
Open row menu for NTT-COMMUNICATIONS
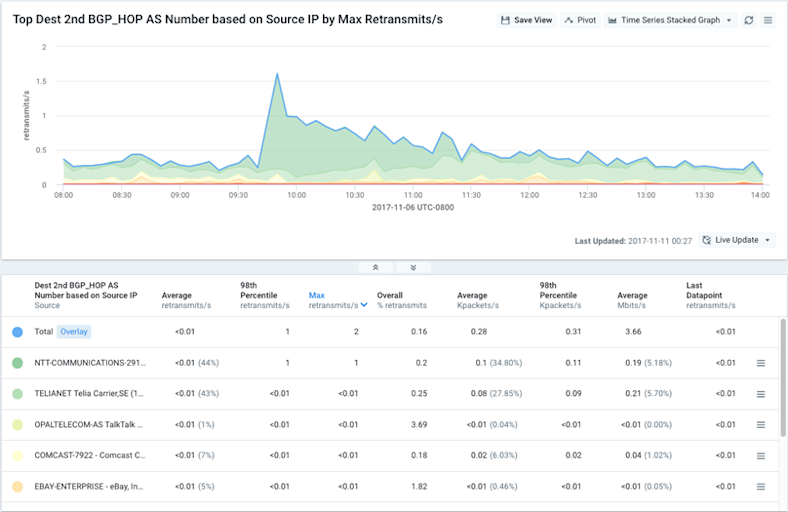761,363
